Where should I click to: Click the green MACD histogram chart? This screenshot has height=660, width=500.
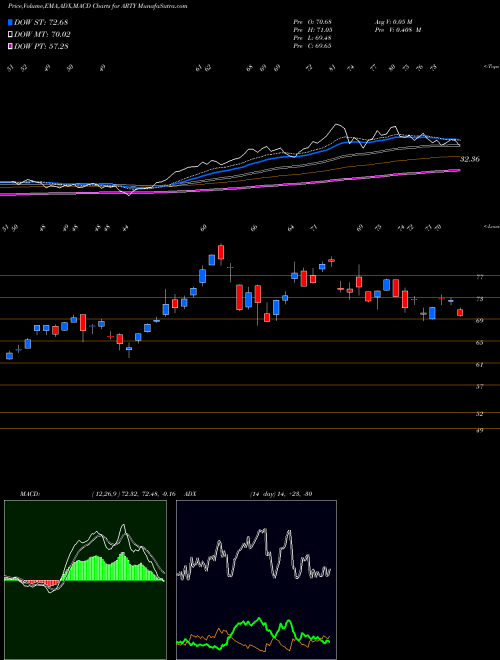tap(85, 580)
